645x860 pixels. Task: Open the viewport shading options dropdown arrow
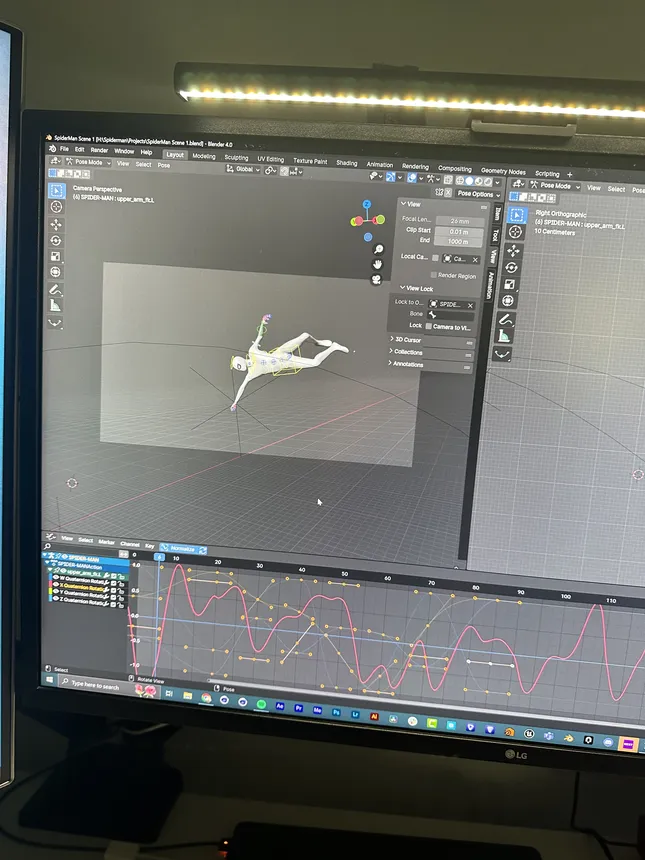pyautogui.click(x=497, y=183)
